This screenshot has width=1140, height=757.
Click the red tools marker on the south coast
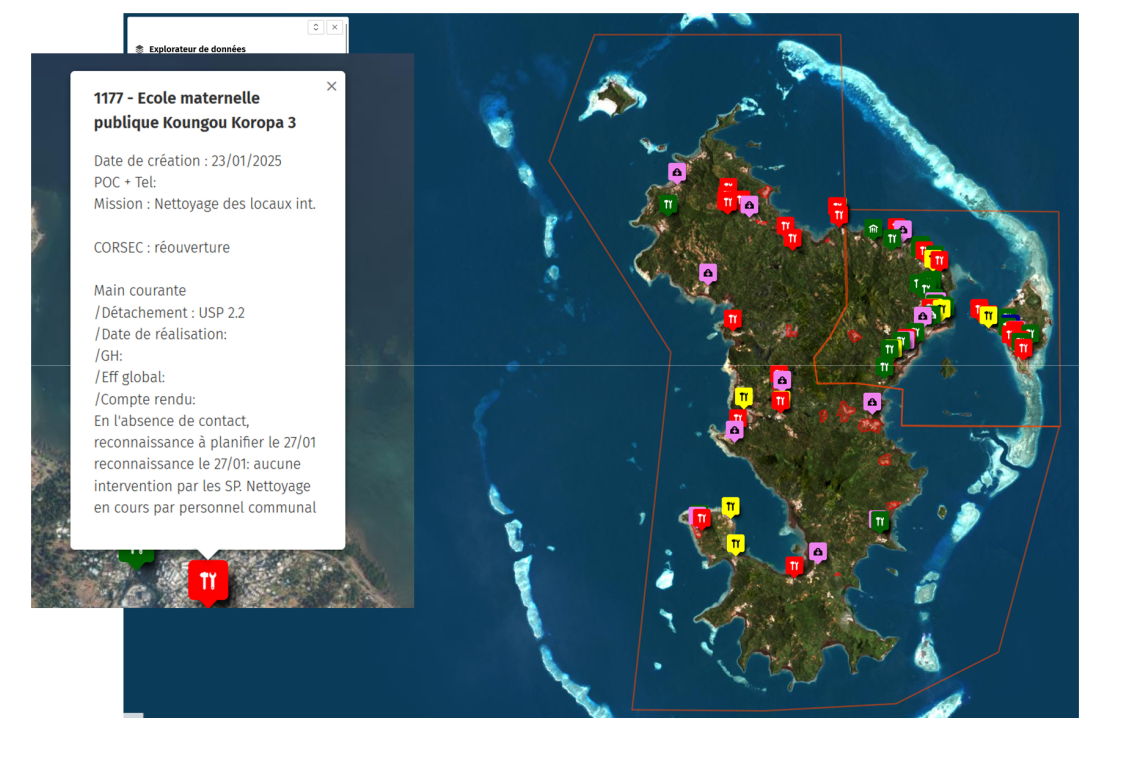(794, 565)
